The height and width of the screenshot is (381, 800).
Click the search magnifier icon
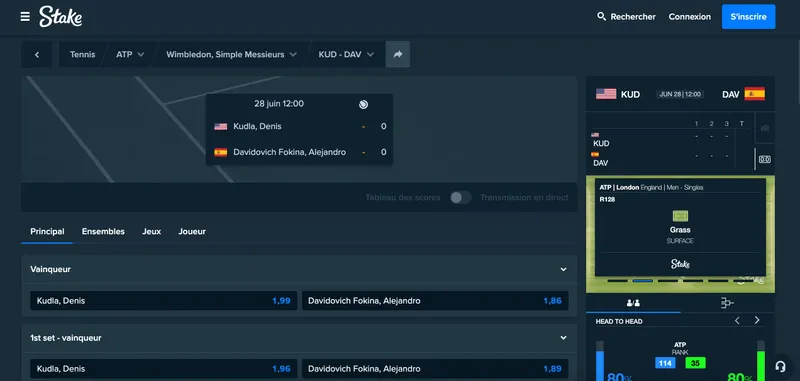[602, 17]
